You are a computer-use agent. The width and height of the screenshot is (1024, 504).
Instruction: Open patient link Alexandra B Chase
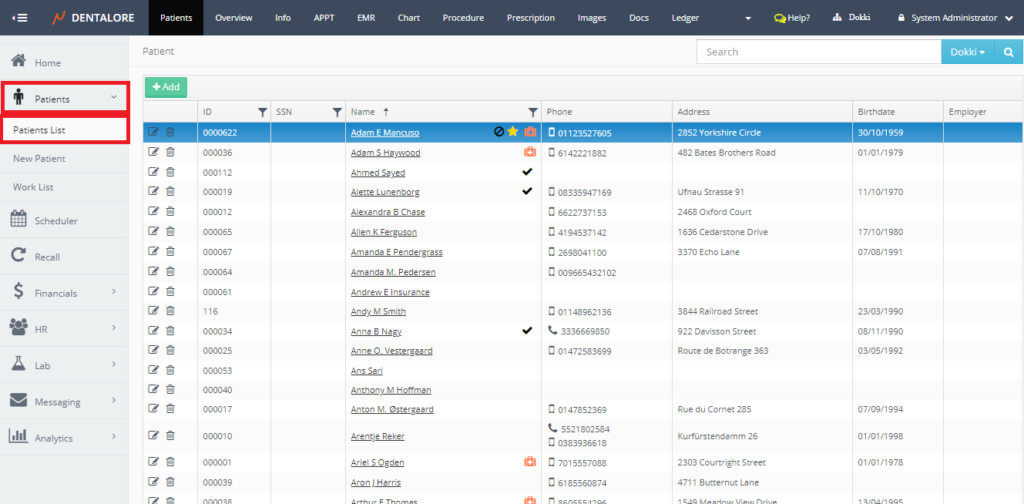coord(387,212)
